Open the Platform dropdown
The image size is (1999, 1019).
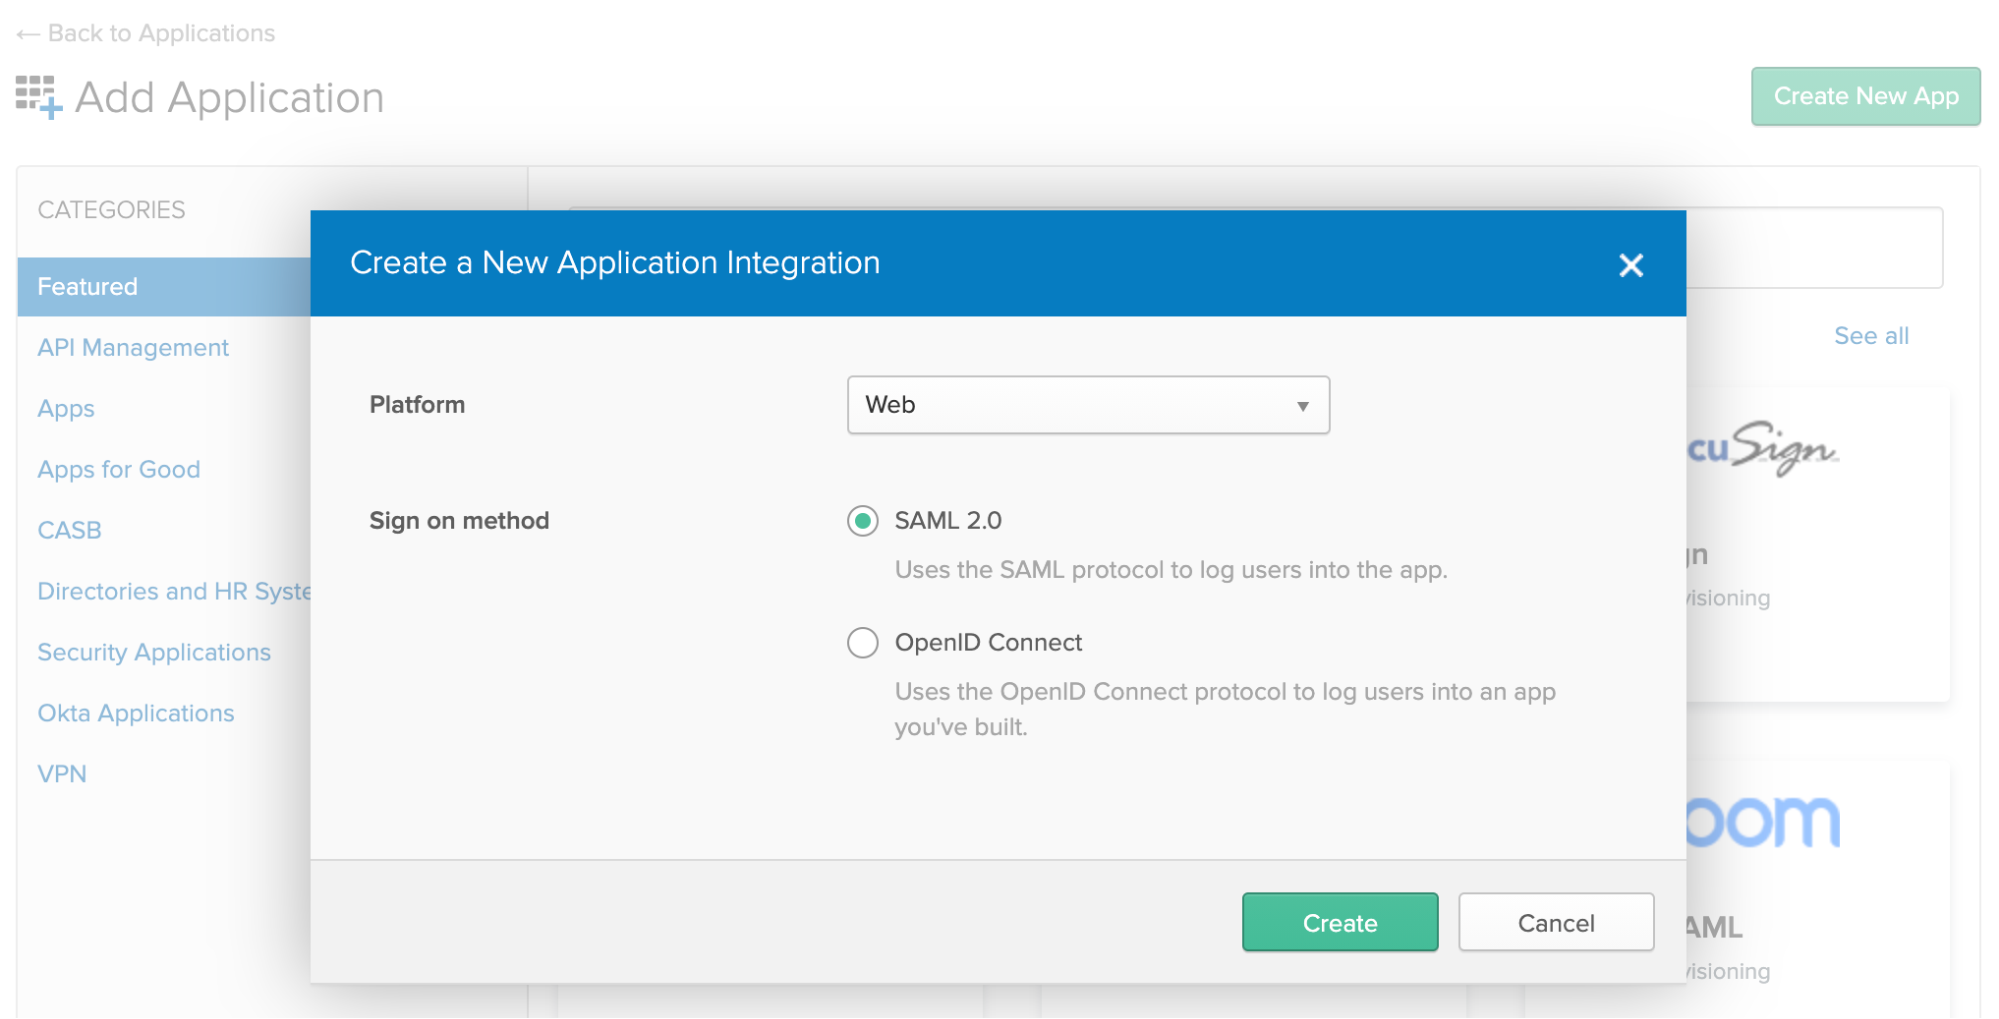[x=1087, y=405]
